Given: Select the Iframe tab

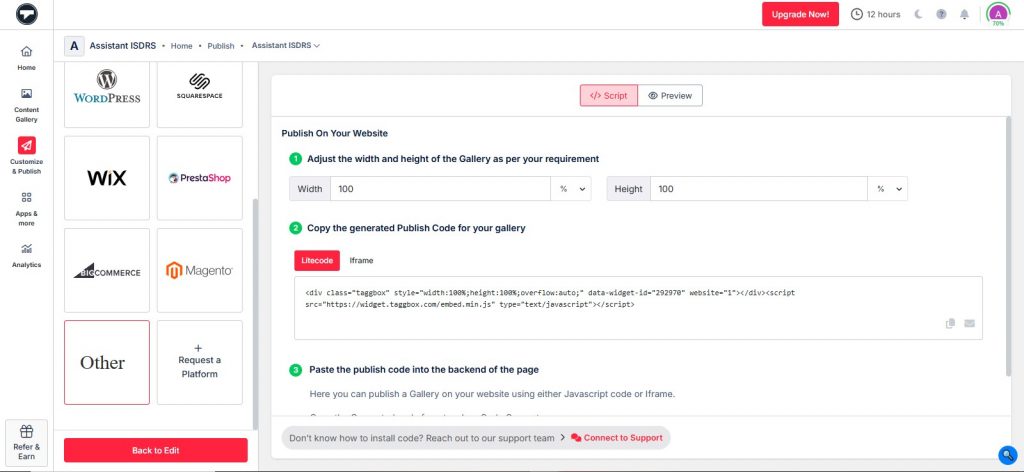Looking at the screenshot, I should pos(361,260).
